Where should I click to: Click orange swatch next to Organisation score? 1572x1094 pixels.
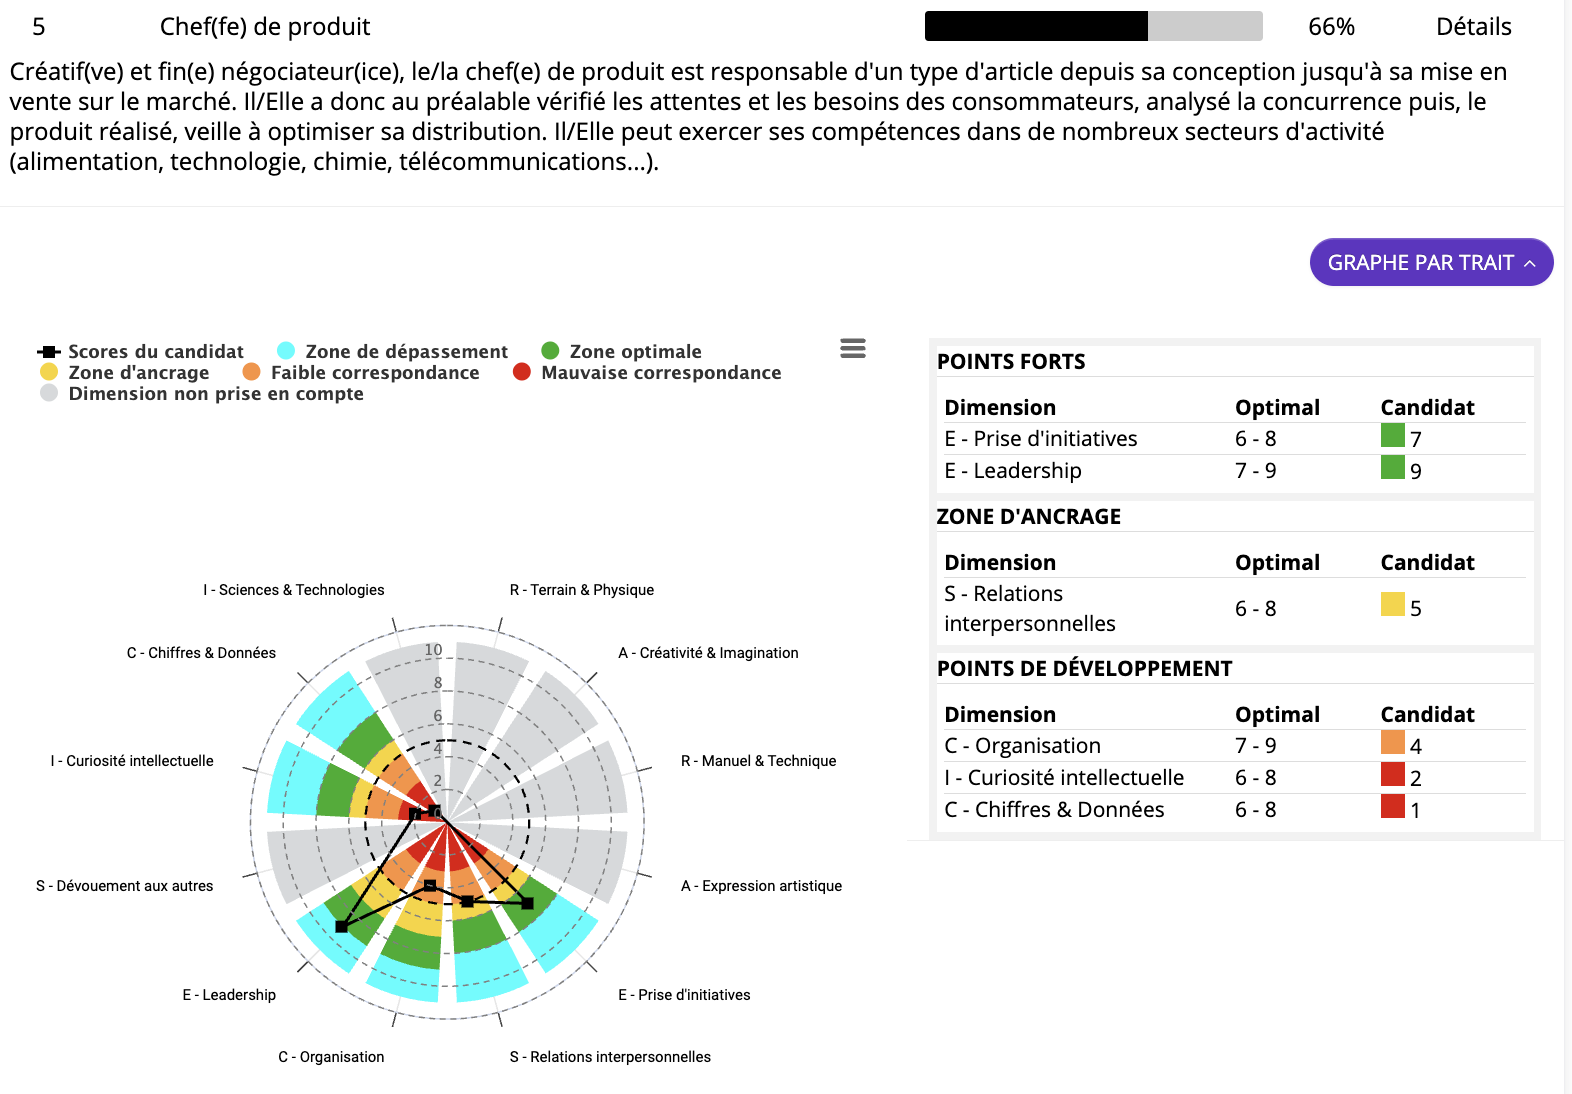pos(1392,742)
